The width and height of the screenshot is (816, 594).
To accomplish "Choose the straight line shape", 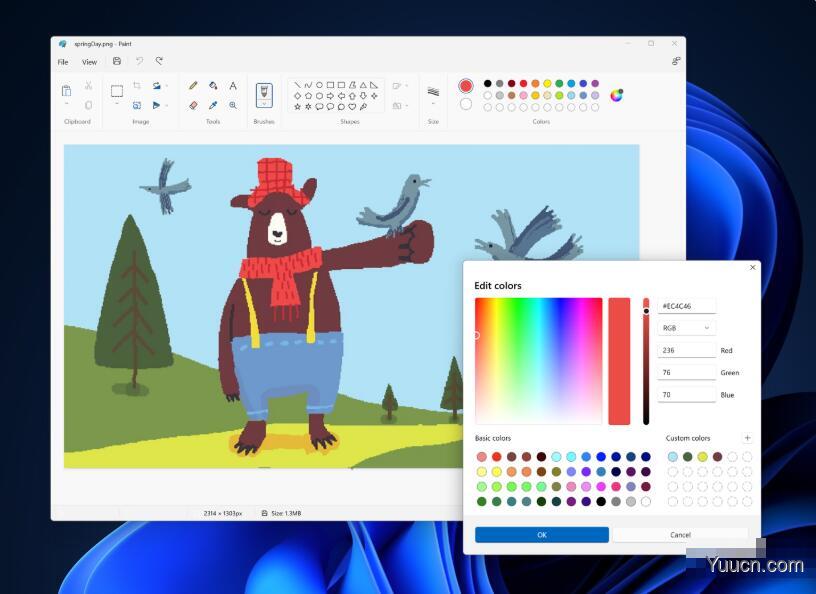I will click(297, 85).
